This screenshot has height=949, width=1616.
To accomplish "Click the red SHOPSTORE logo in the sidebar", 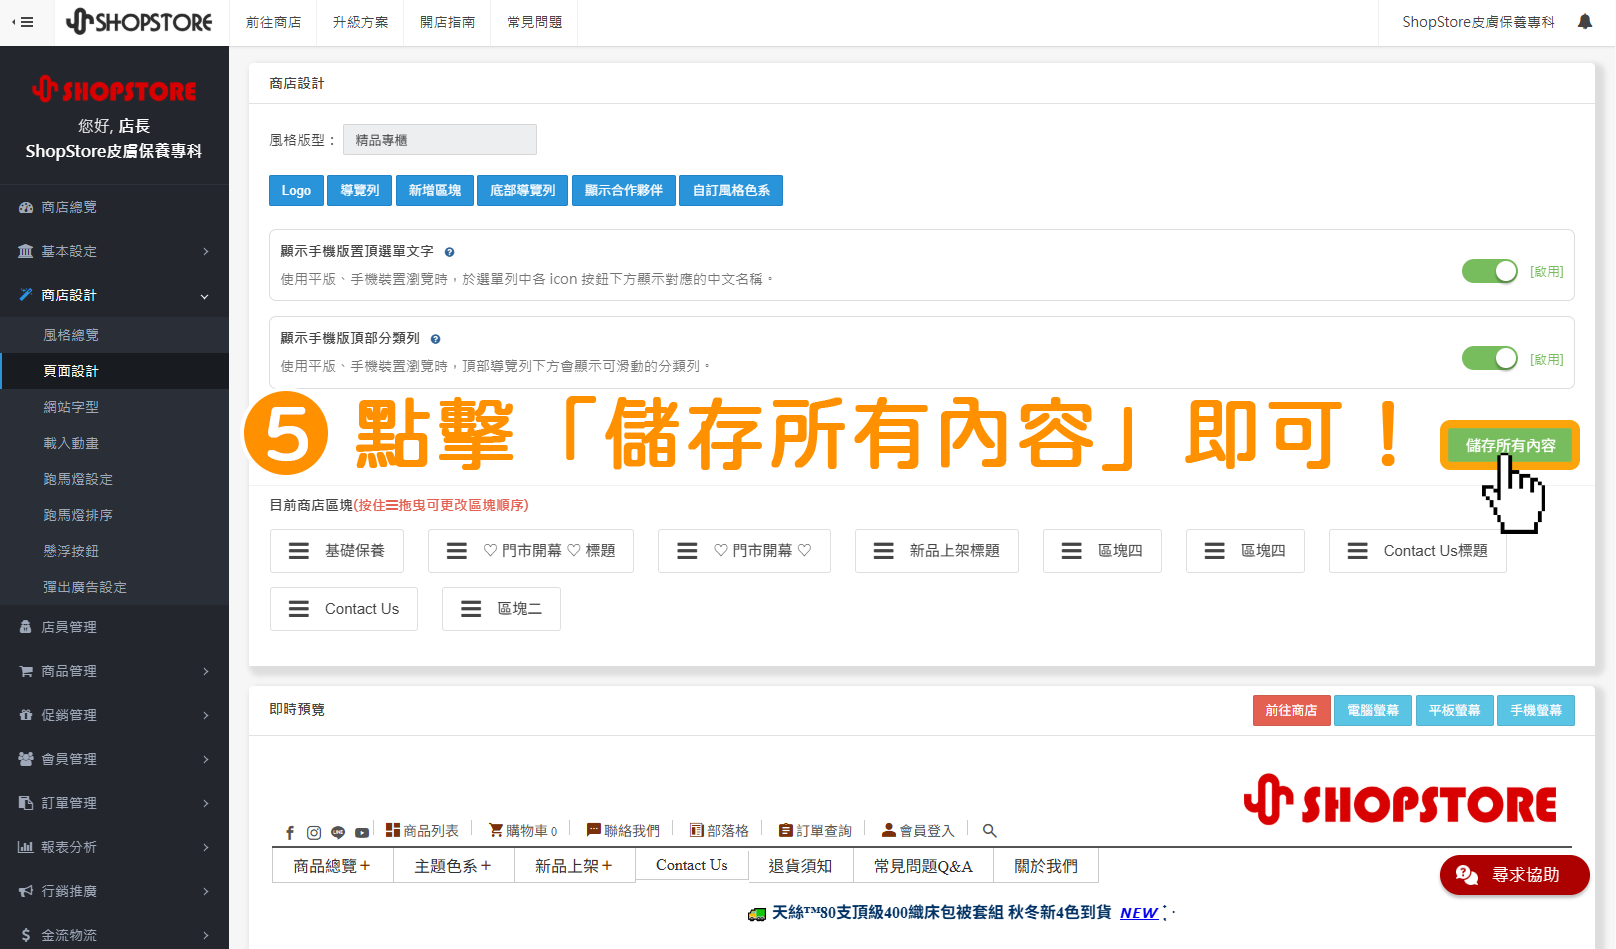I will click(x=114, y=90).
